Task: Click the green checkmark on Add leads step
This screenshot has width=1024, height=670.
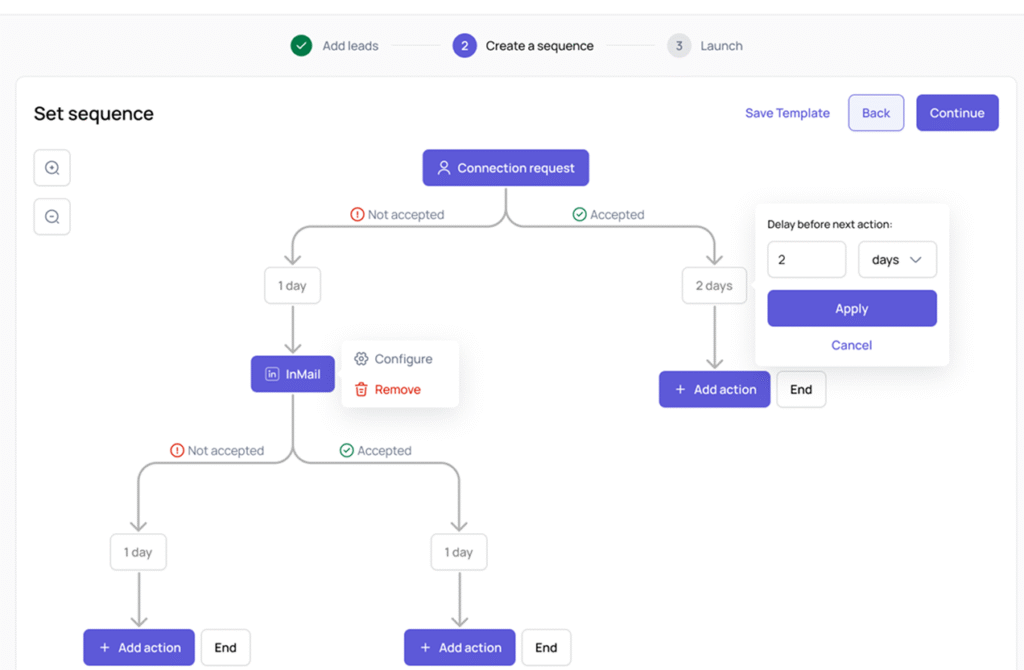Action: pos(301,46)
